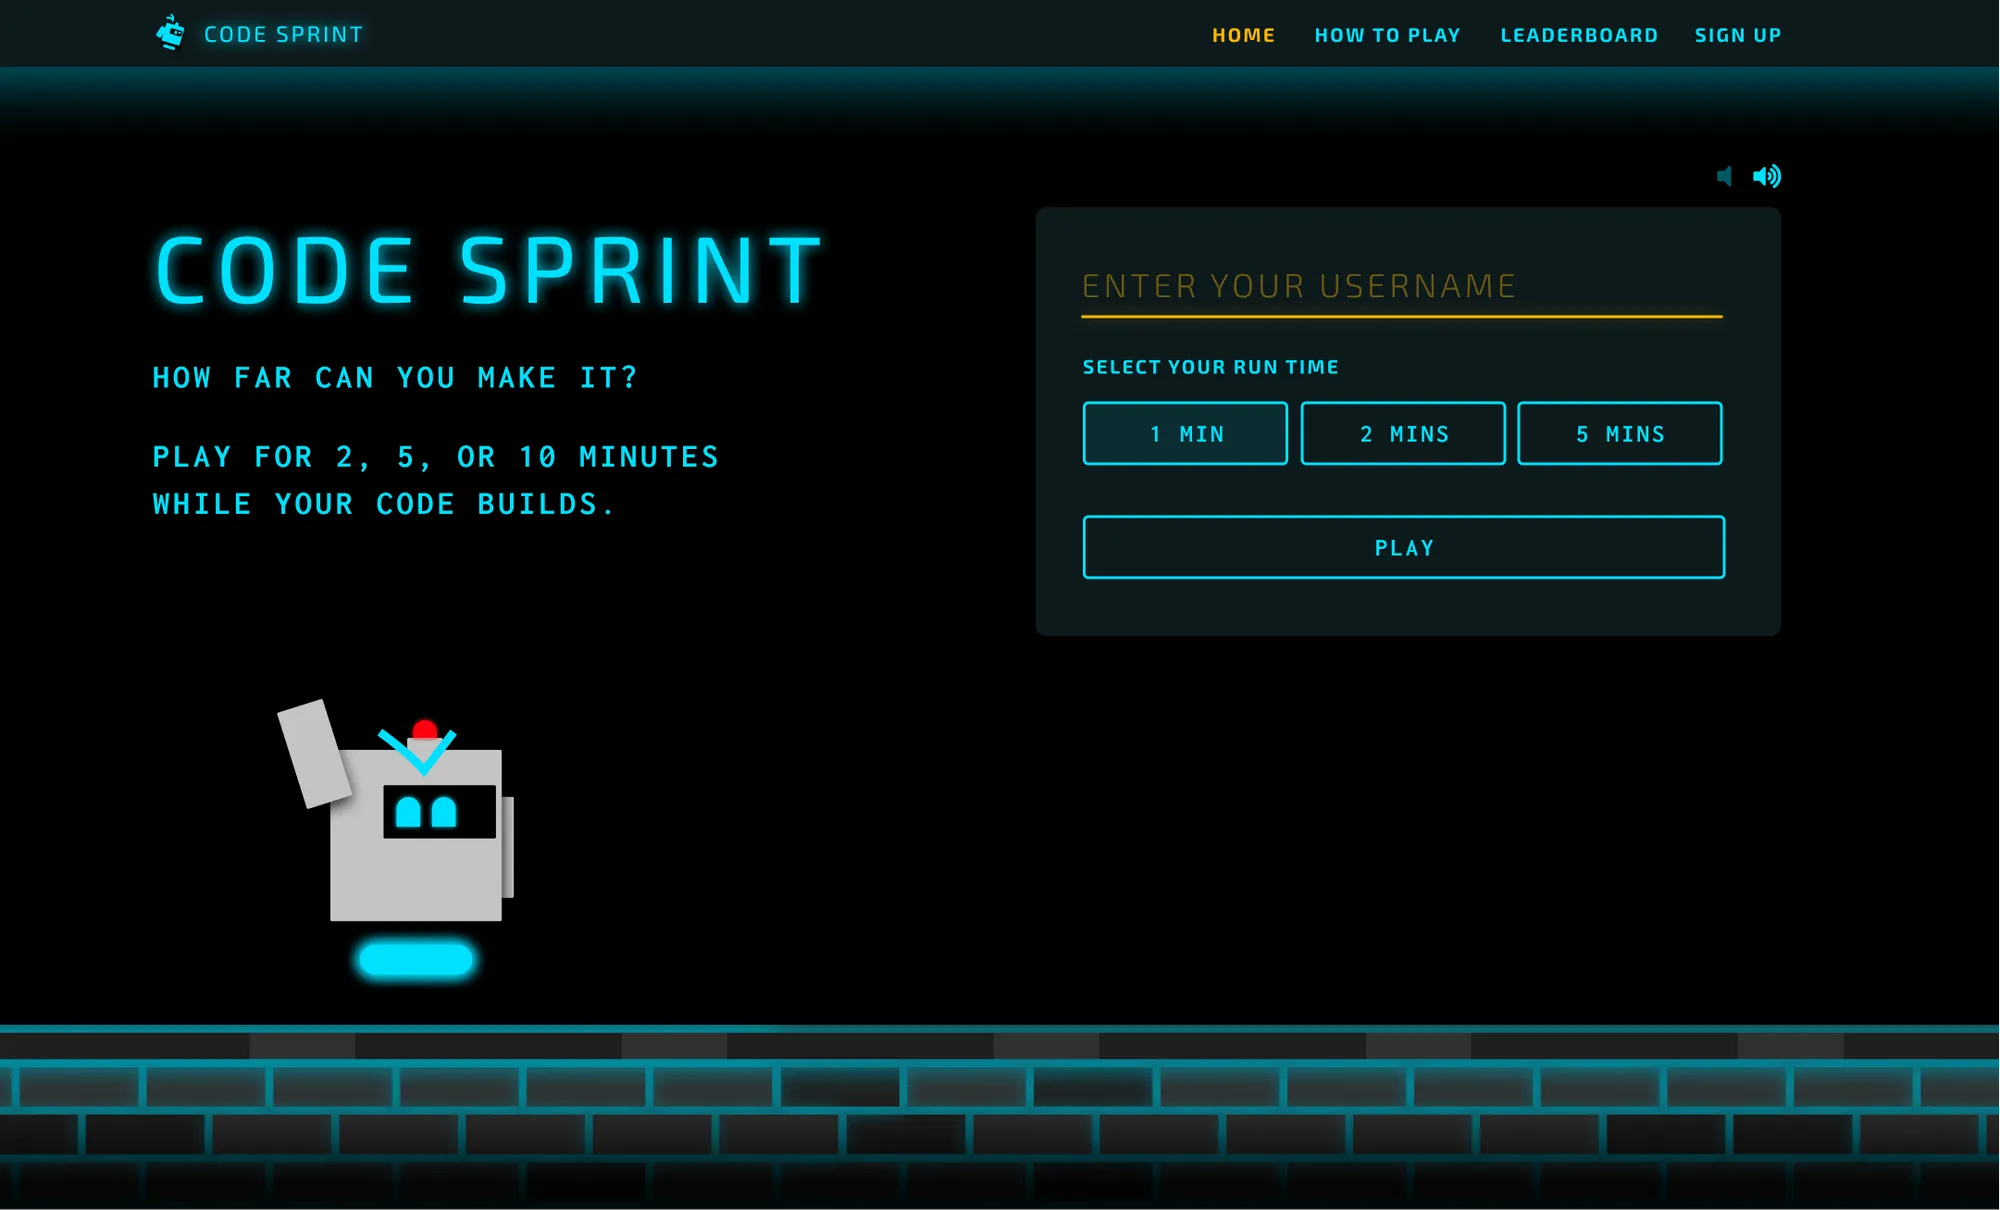This screenshot has width=2000, height=1210.
Task: Click the 'How far can you make it?' text
Action: click(x=395, y=378)
